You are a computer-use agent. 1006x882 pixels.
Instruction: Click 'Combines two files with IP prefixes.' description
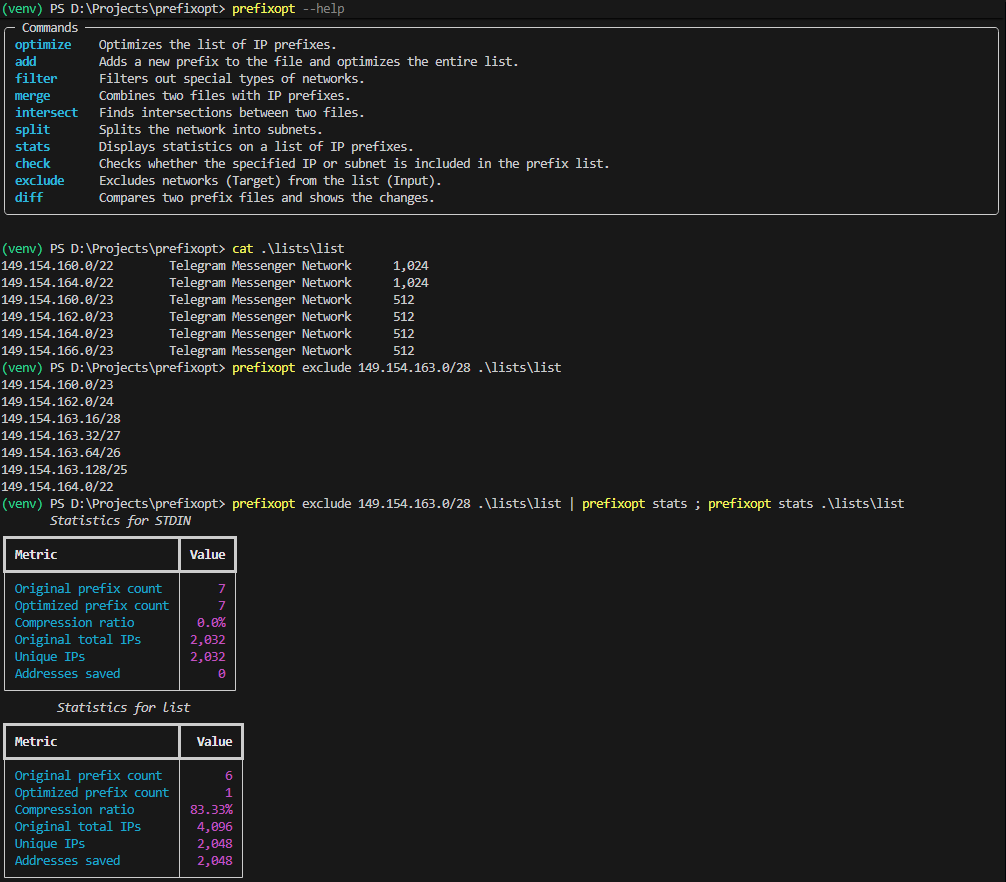[225, 96]
